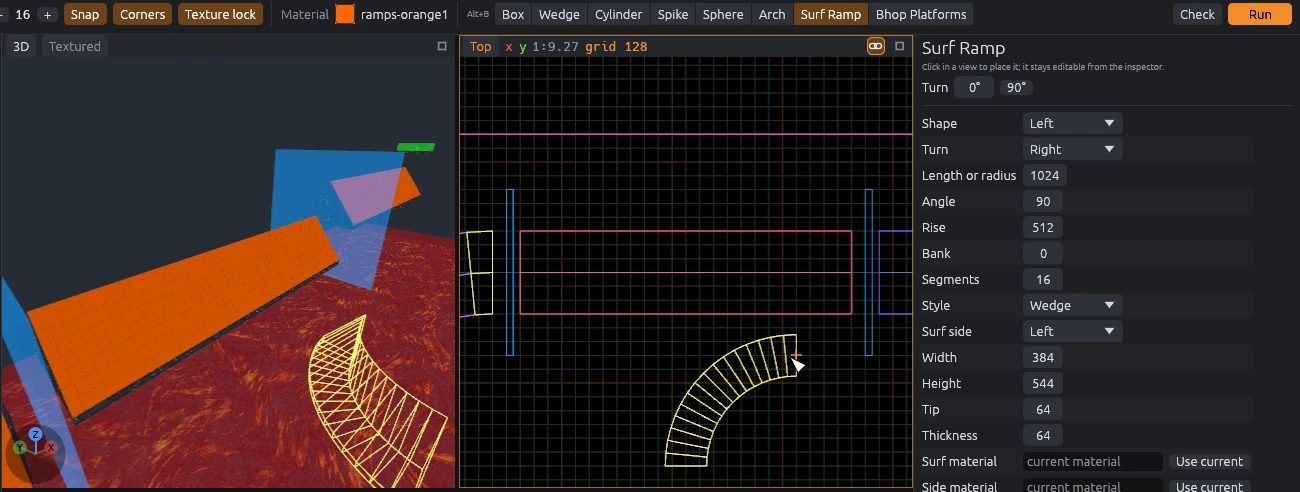1300x492 pixels.
Task: Decrease grid size with the minus button
Action: (3, 15)
